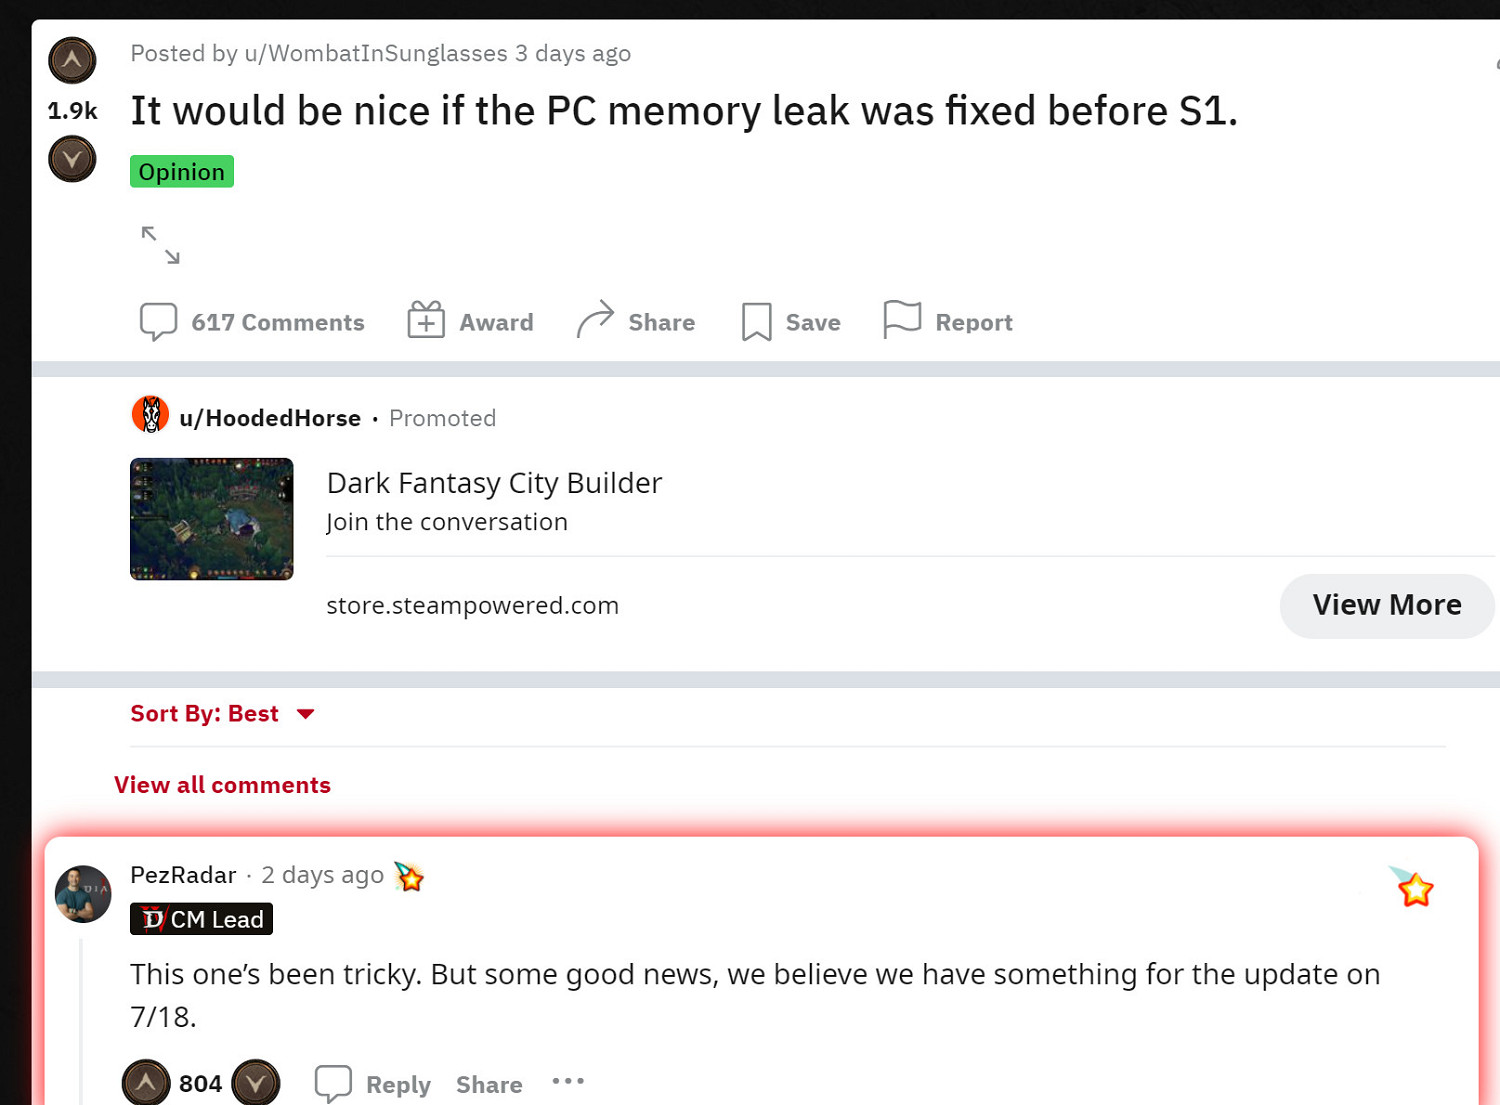Save this post with bookmark icon
Screen dimensions: 1500x1105
tap(791, 322)
